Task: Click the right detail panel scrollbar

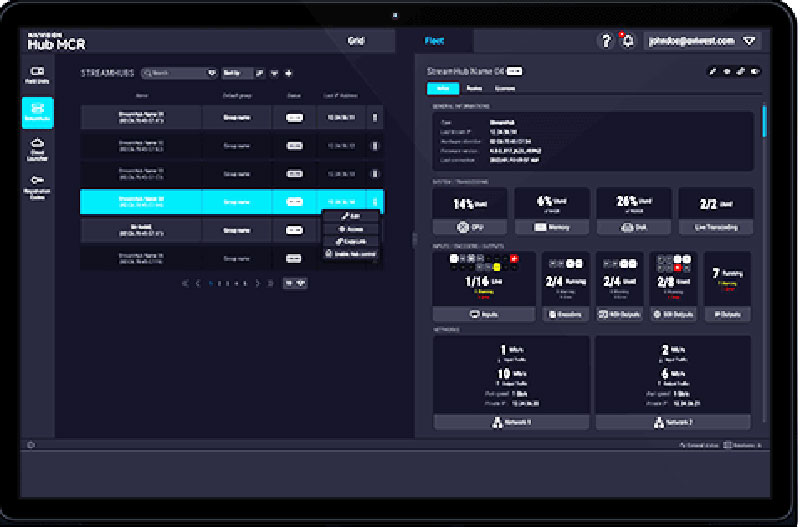Action: pos(765,120)
